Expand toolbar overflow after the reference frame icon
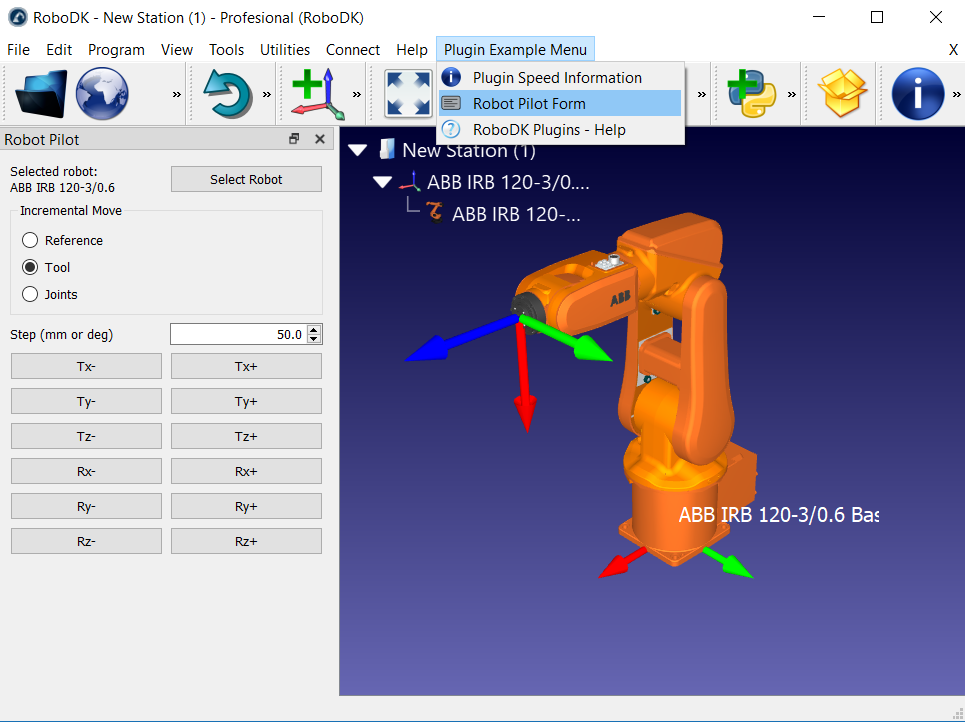The image size is (965, 722). click(356, 94)
